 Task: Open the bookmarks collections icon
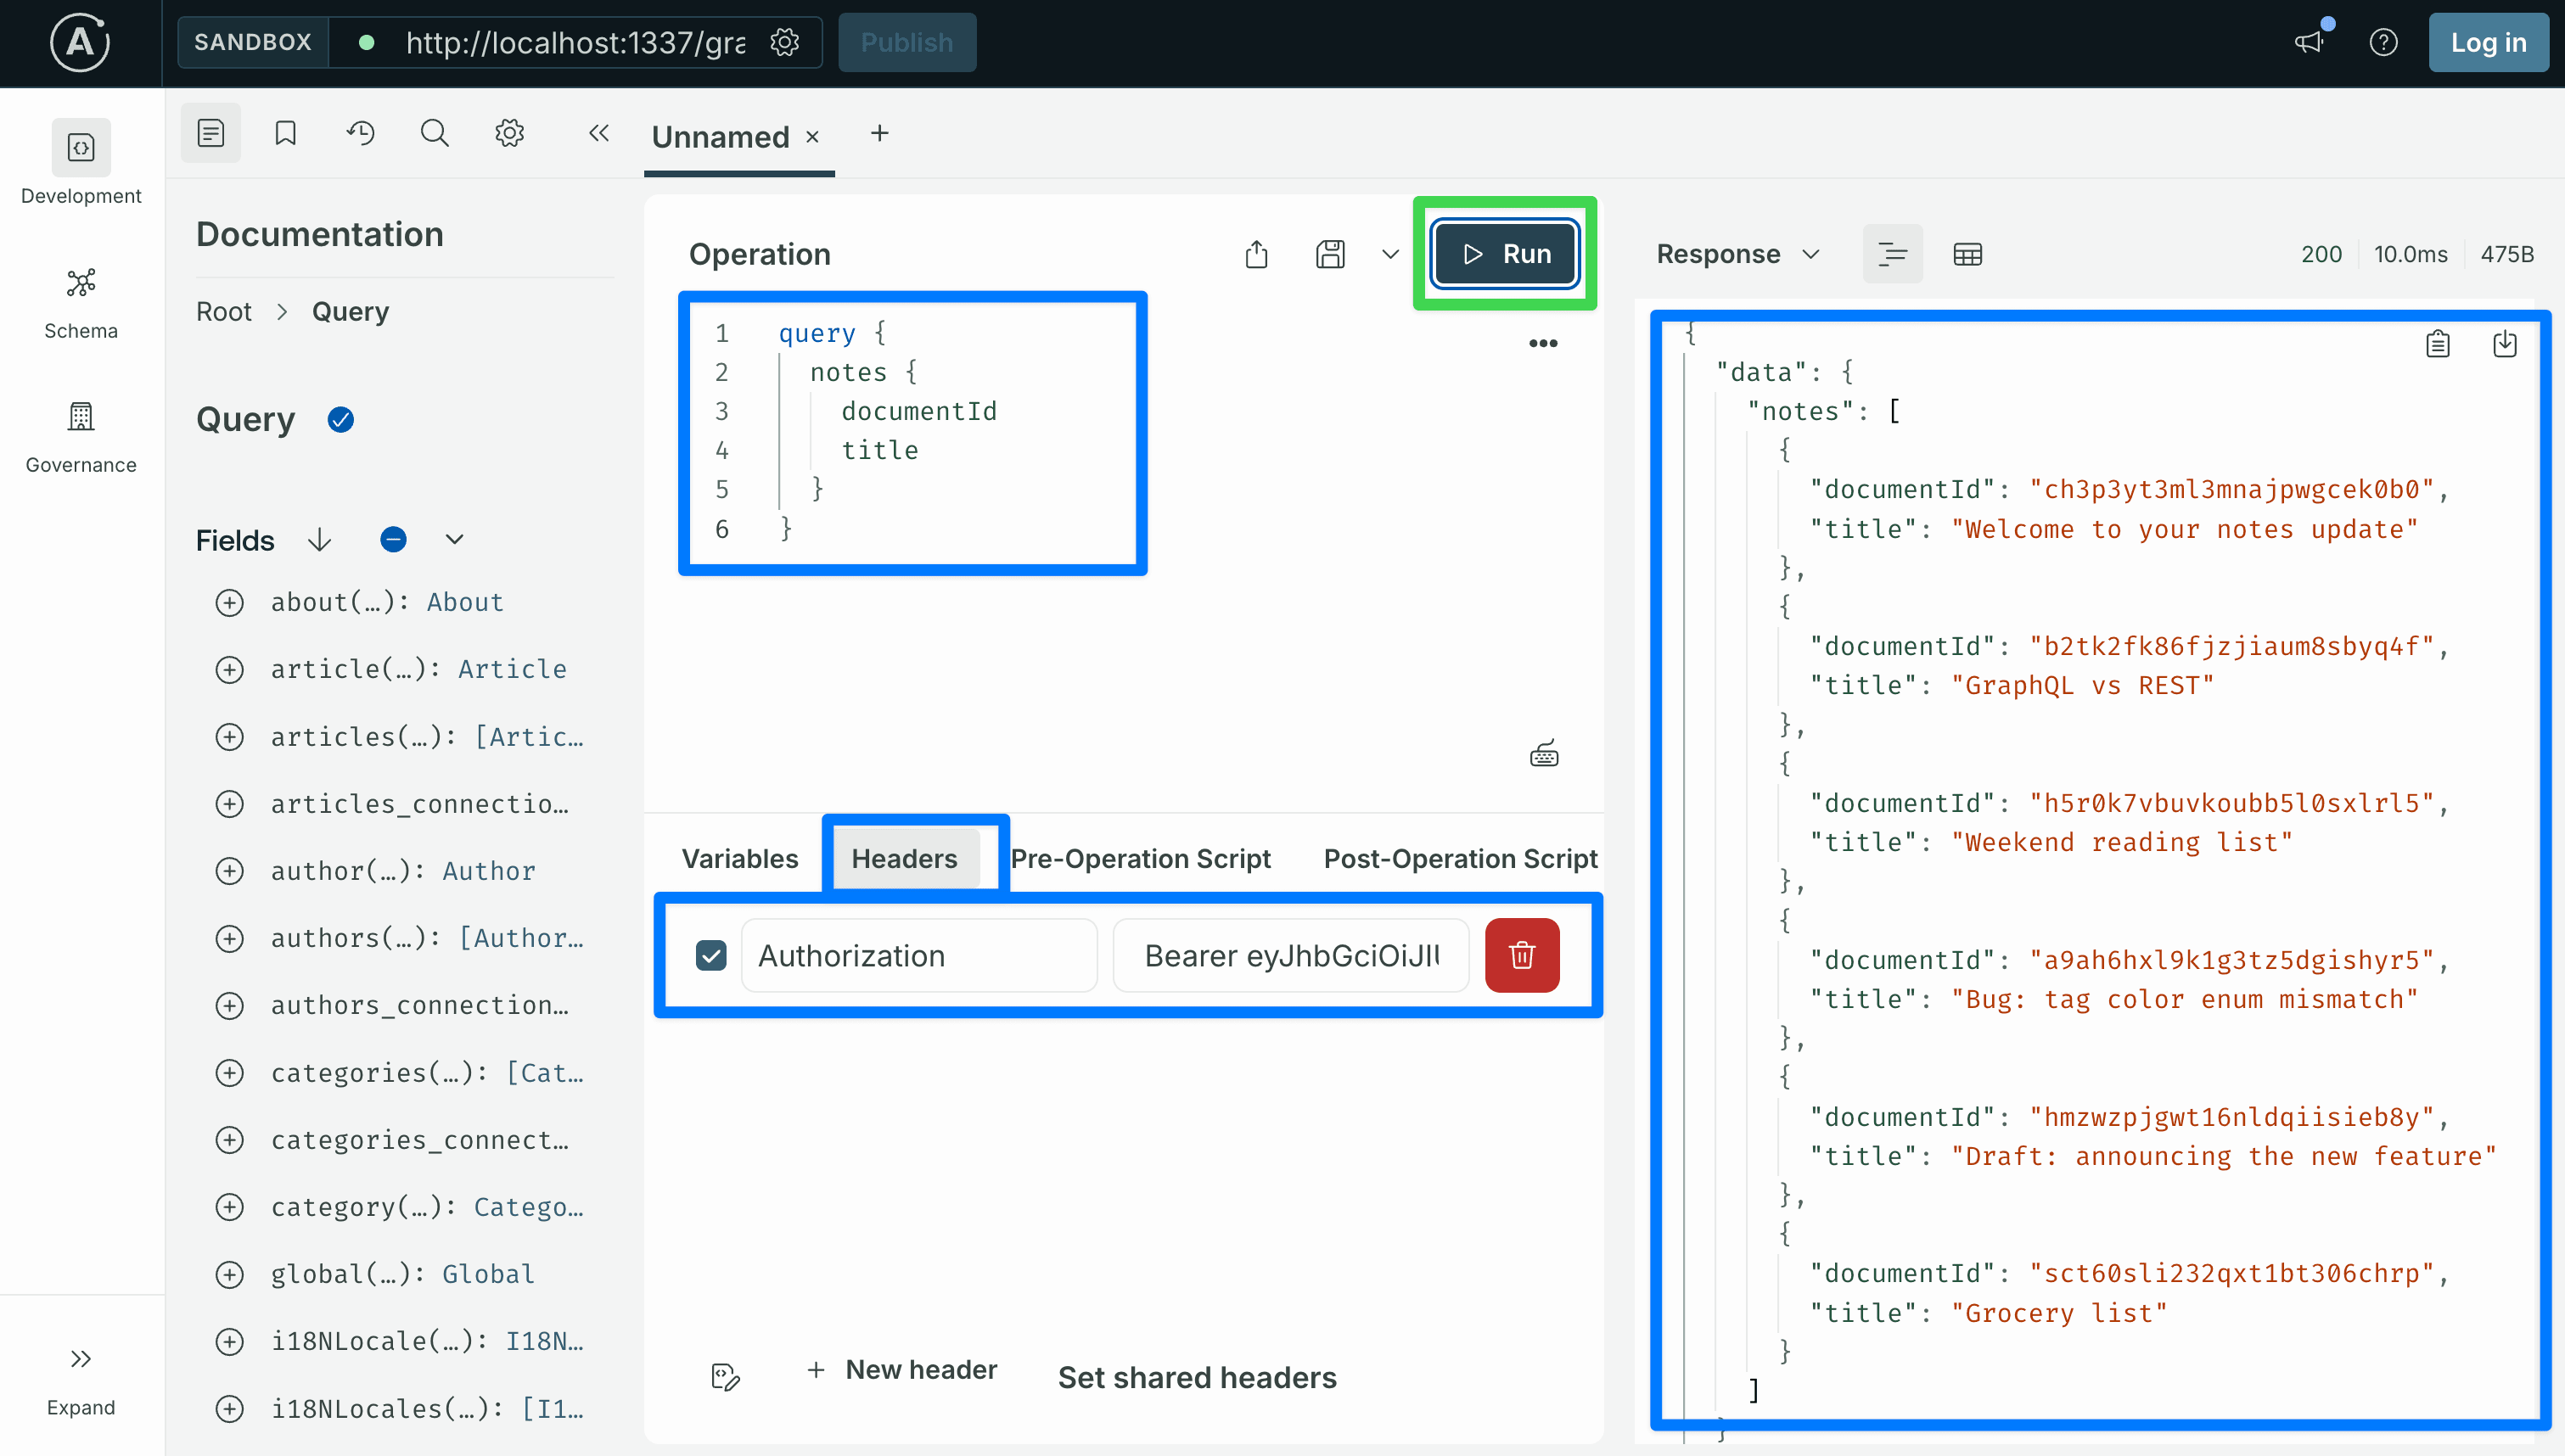[286, 133]
